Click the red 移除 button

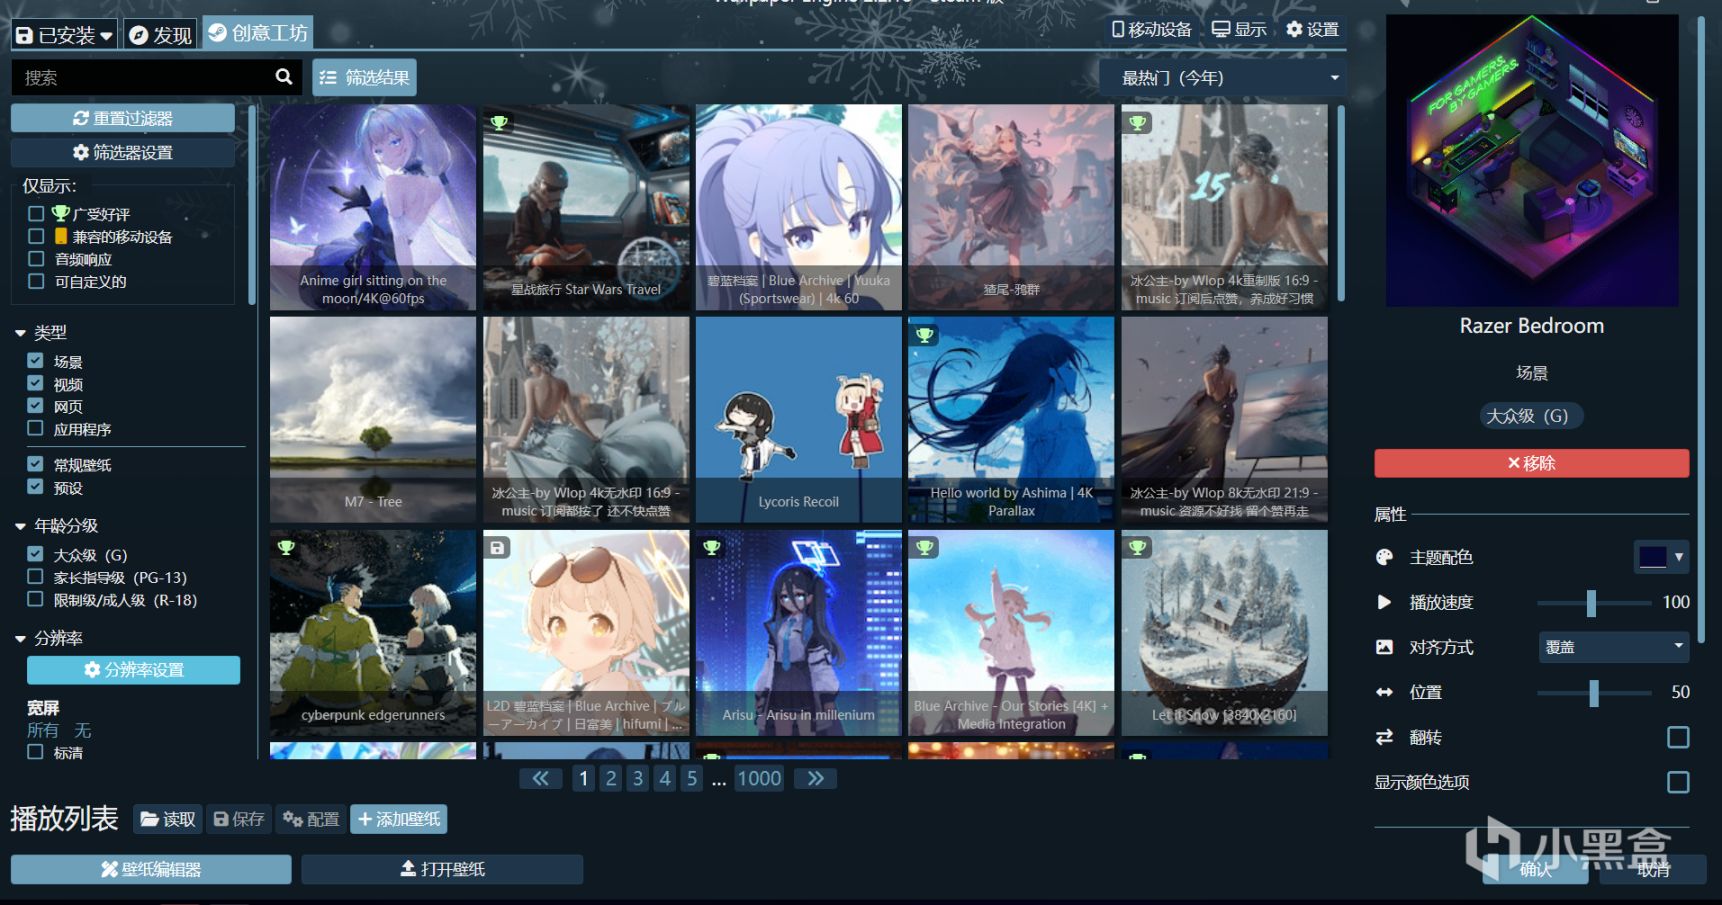1531,463
